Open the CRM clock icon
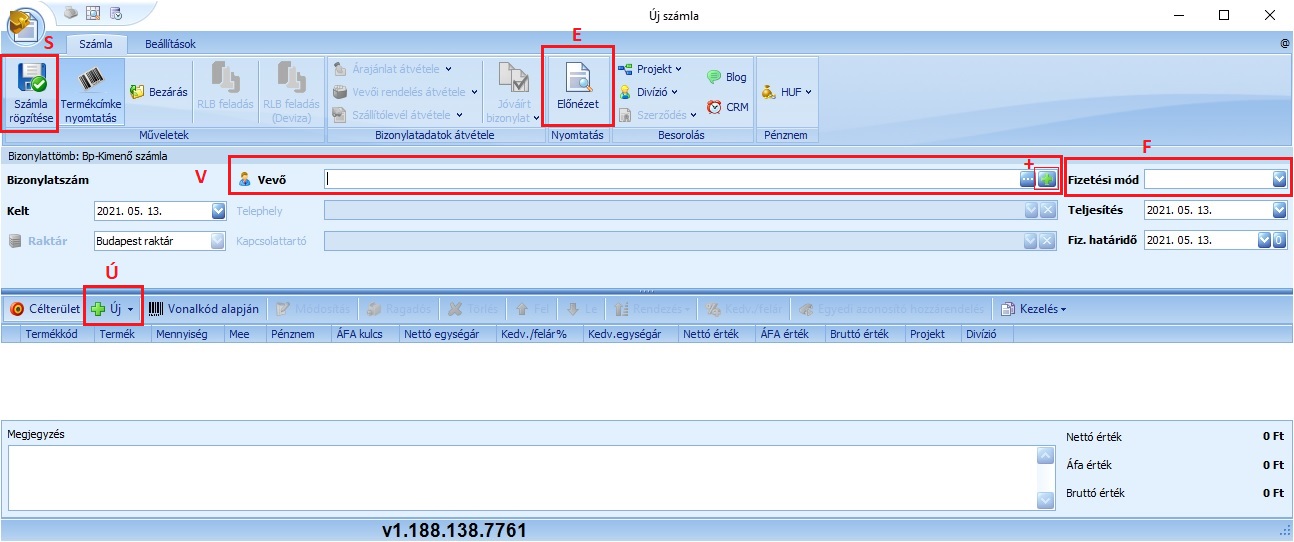Image resolution: width=1294 pixels, height=542 pixels. point(714,107)
